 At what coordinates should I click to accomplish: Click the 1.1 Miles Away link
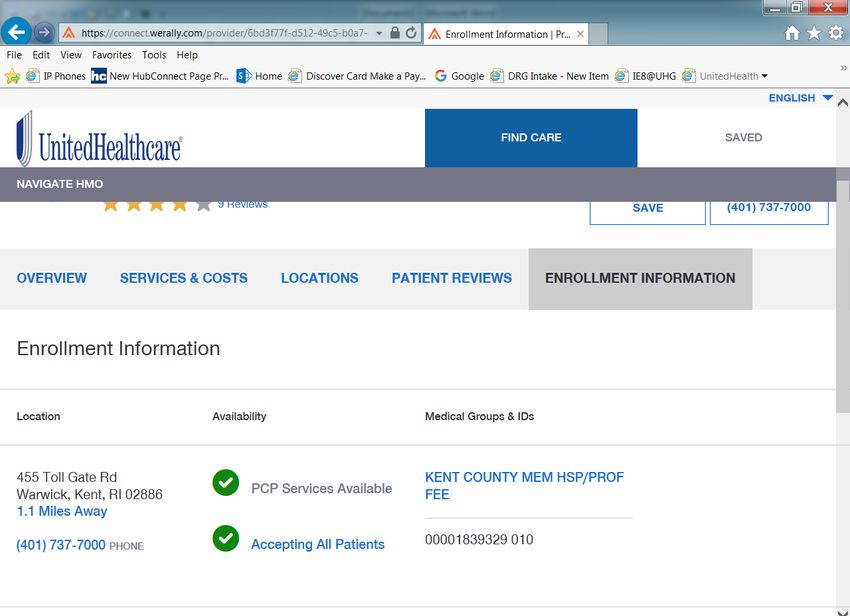pos(62,511)
